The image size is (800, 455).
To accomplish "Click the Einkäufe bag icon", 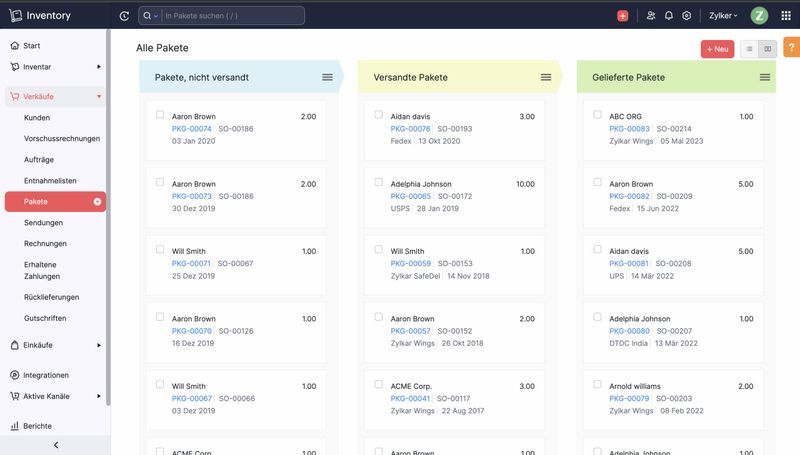I will [15, 345].
